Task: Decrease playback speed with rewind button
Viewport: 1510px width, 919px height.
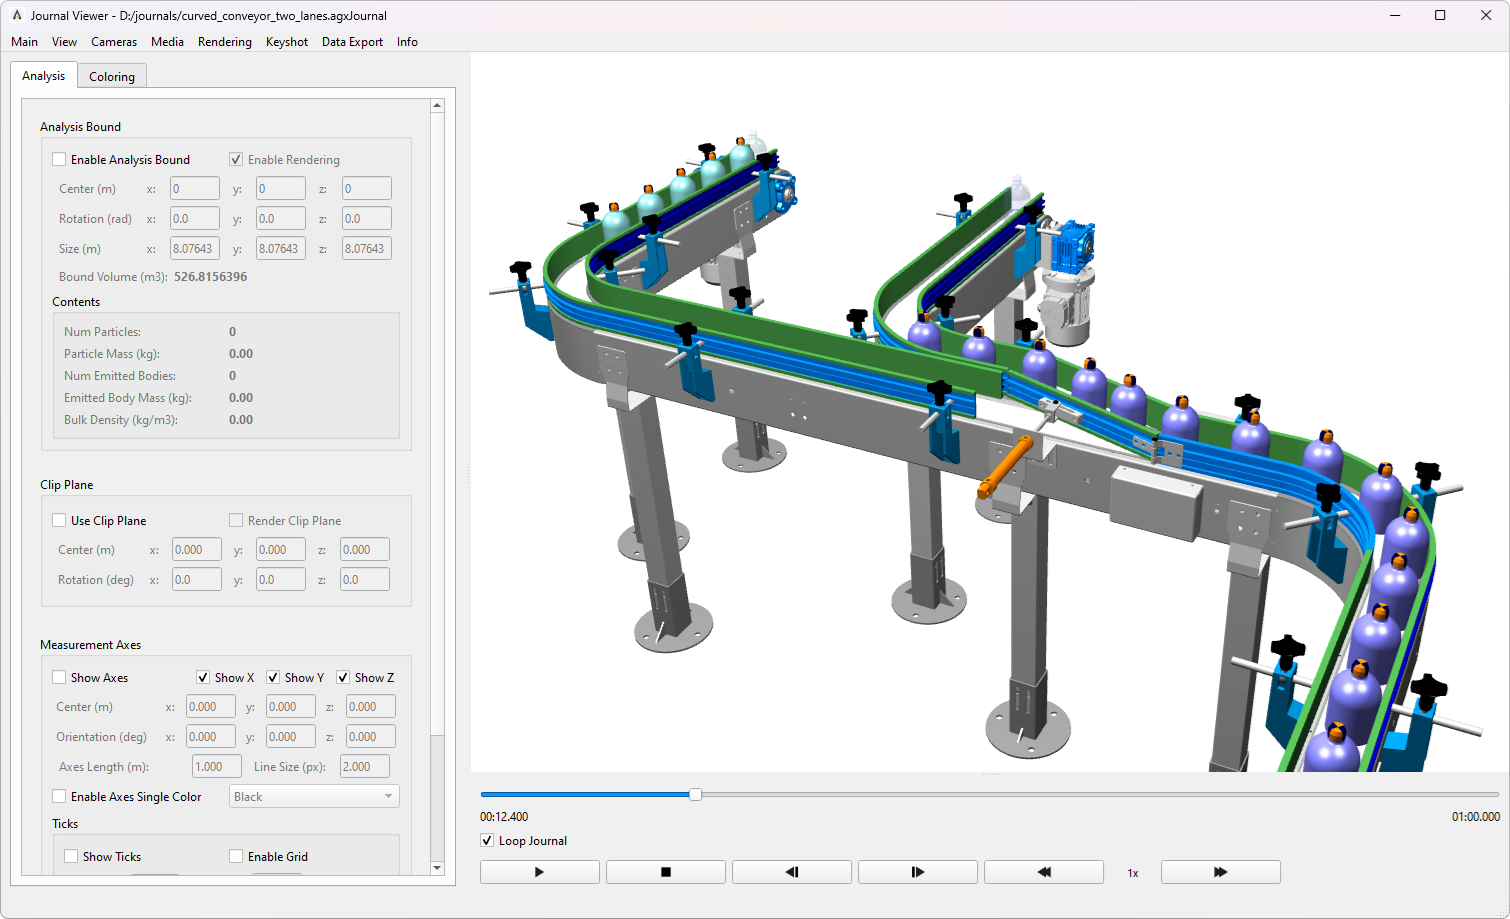Action: (1043, 872)
